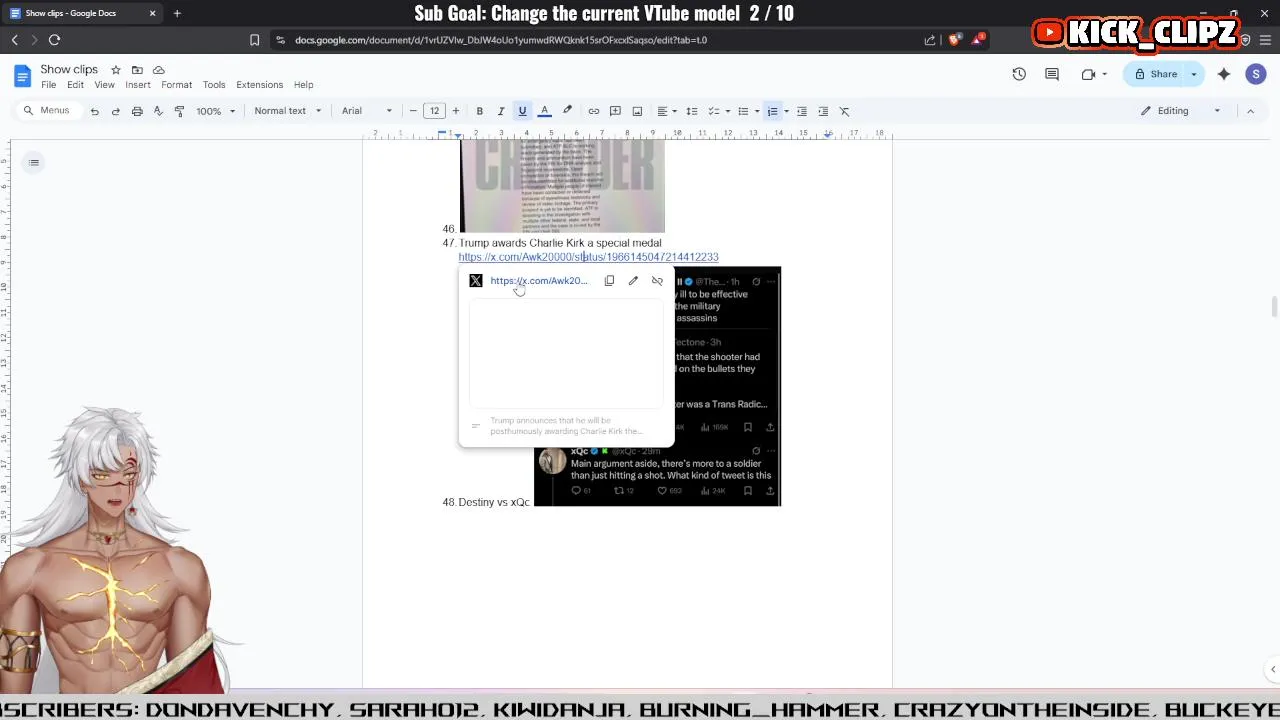Open the Insert menu

tap(138, 85)
